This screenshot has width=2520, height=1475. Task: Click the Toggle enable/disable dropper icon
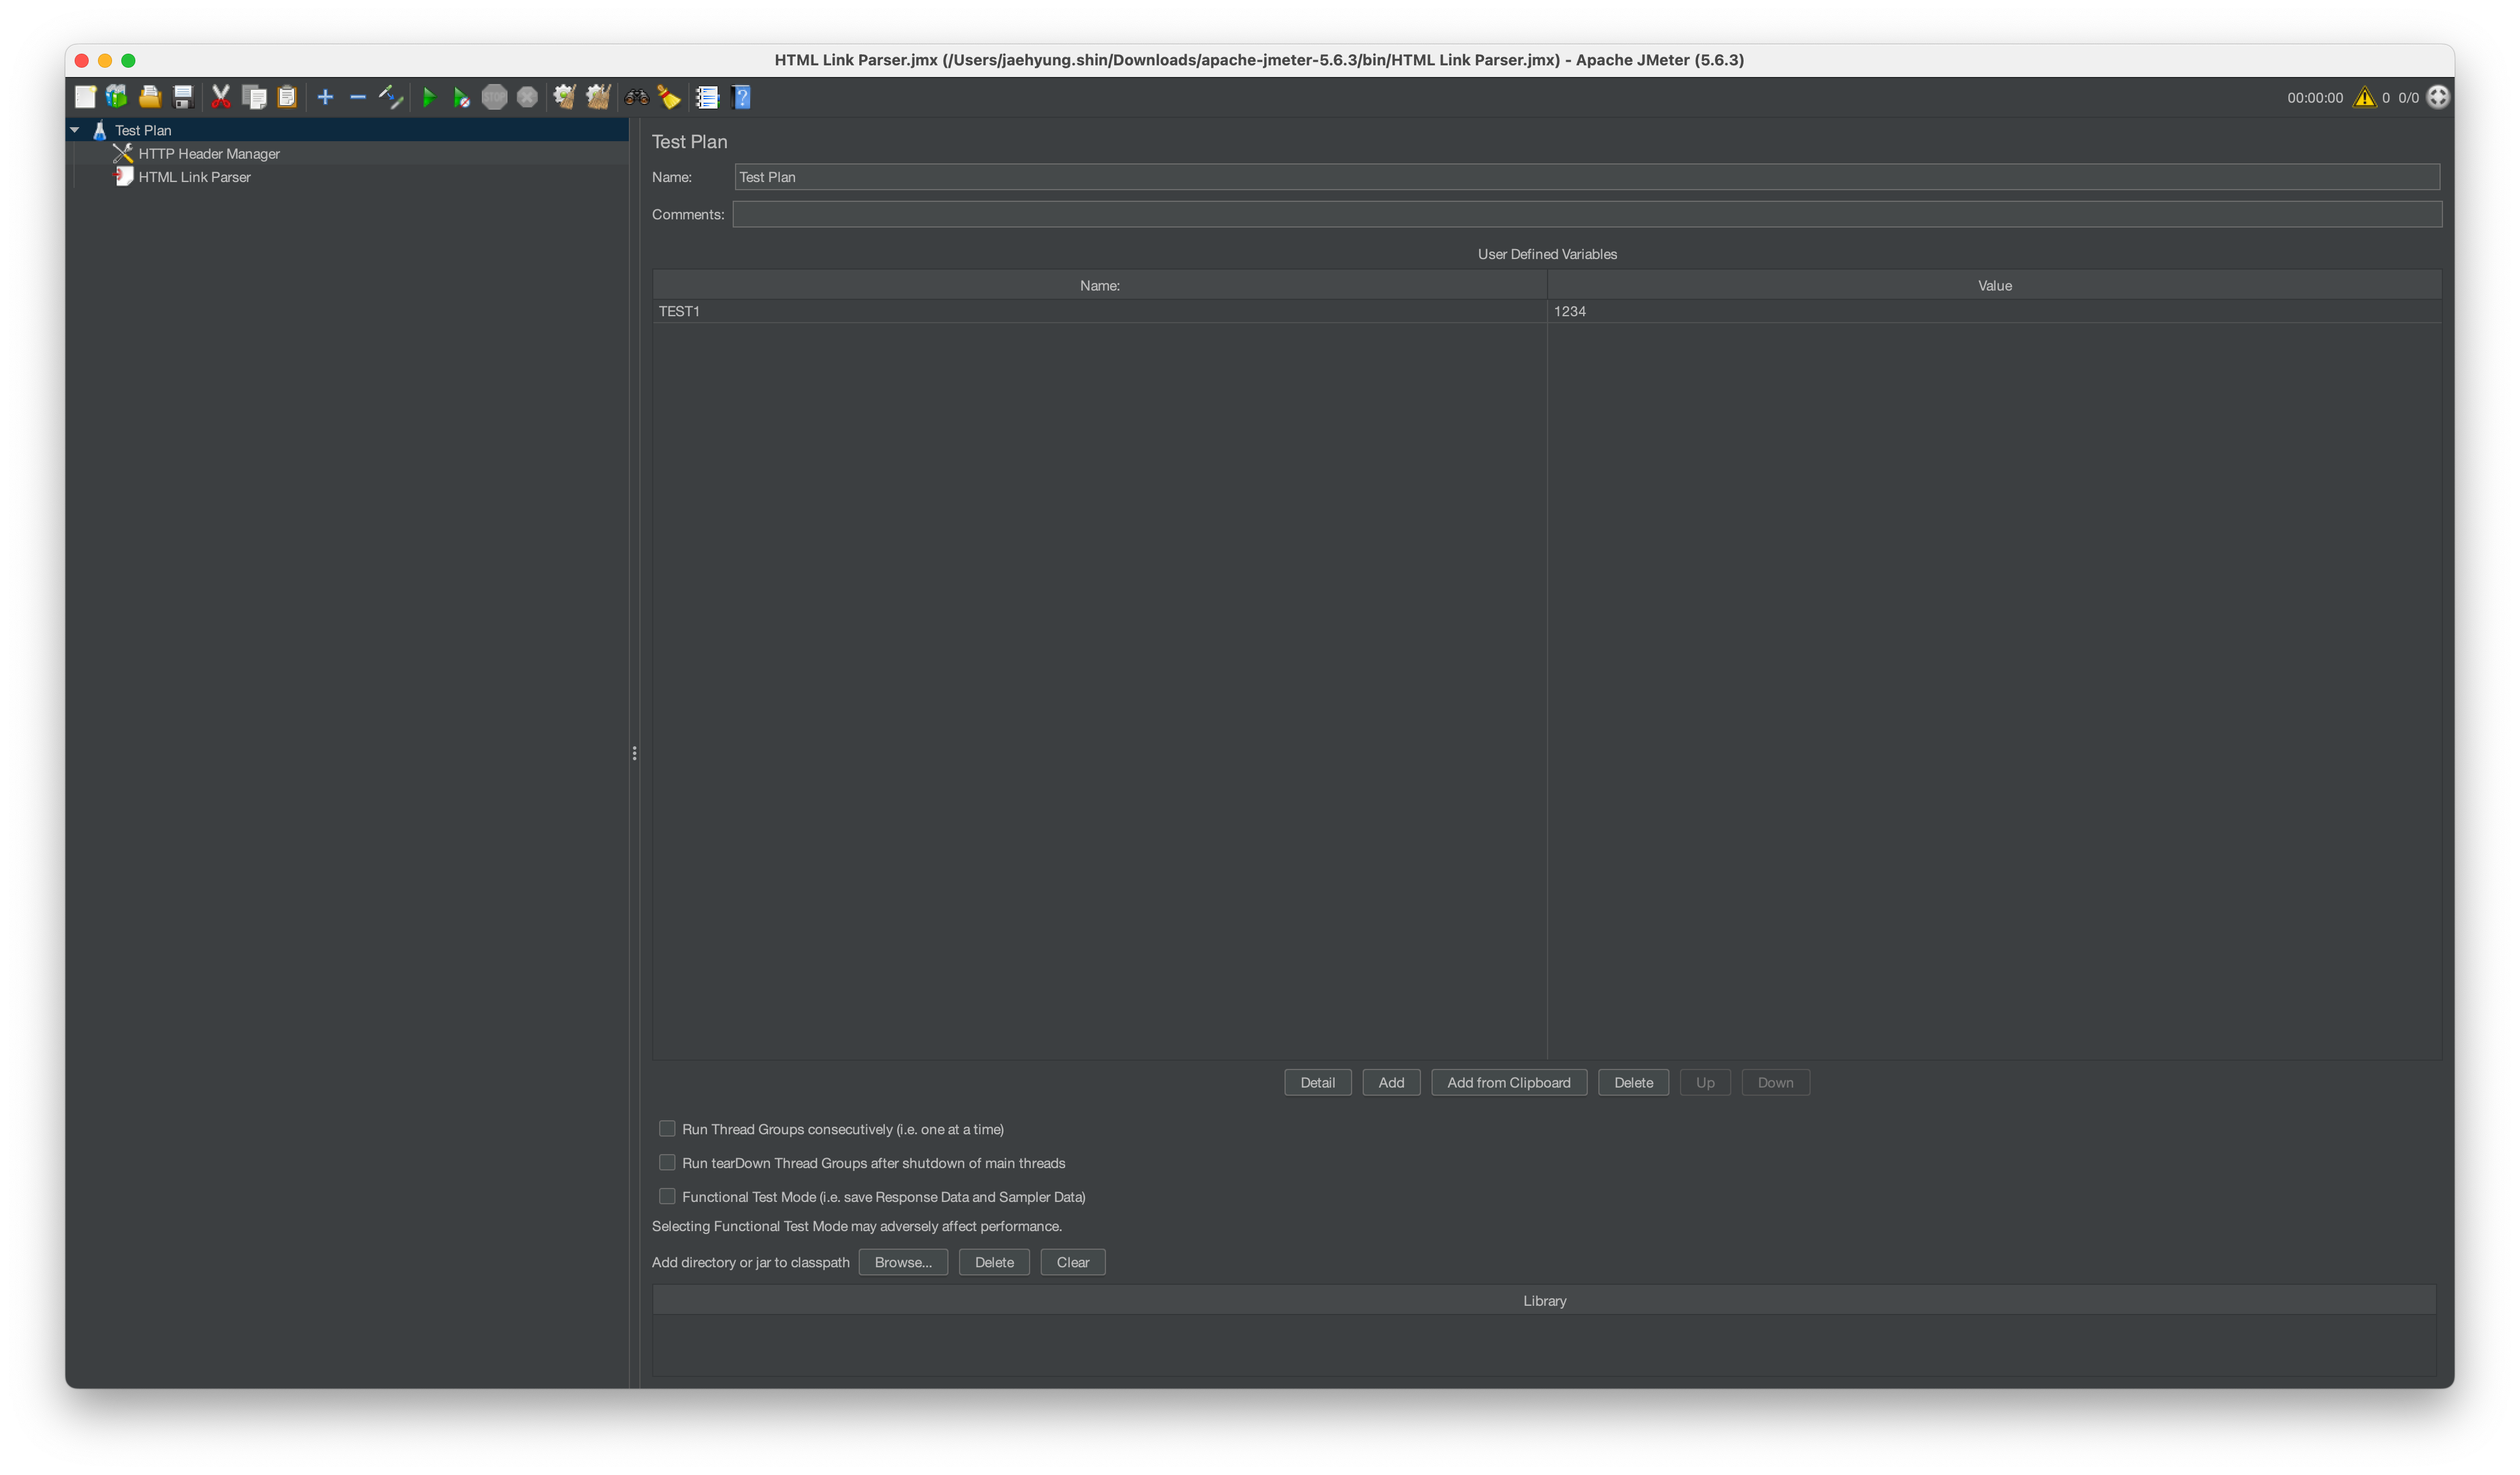[x=391, y=97]
